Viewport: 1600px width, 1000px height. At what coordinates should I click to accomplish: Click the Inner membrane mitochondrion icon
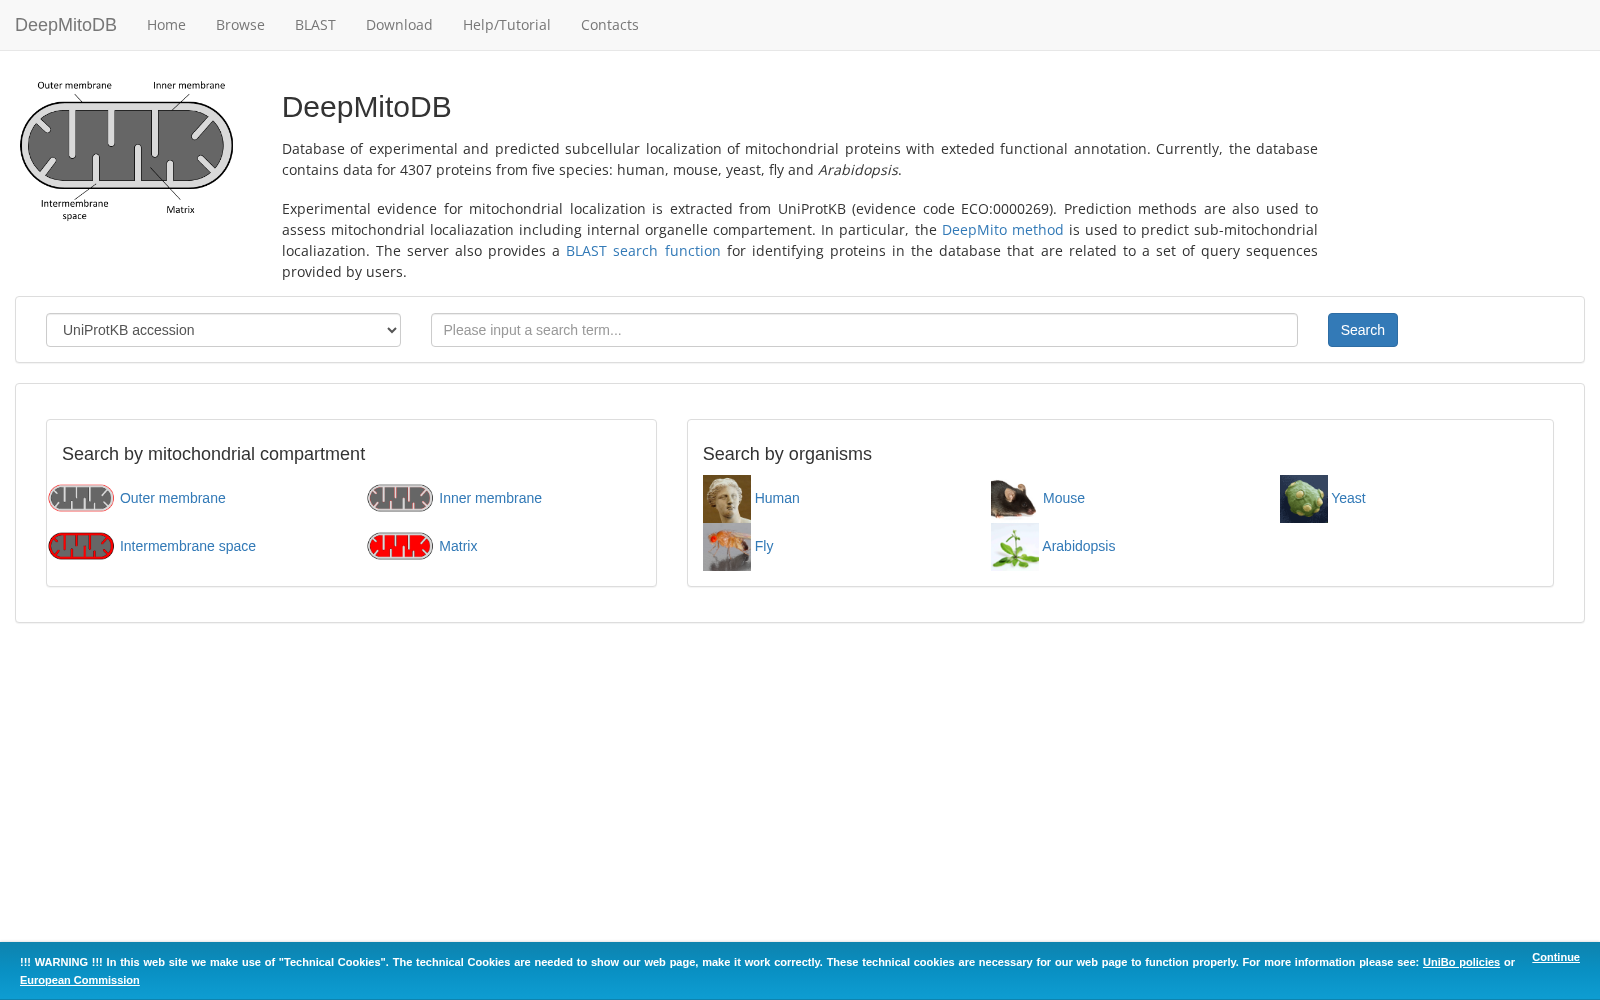pos(400,498)
